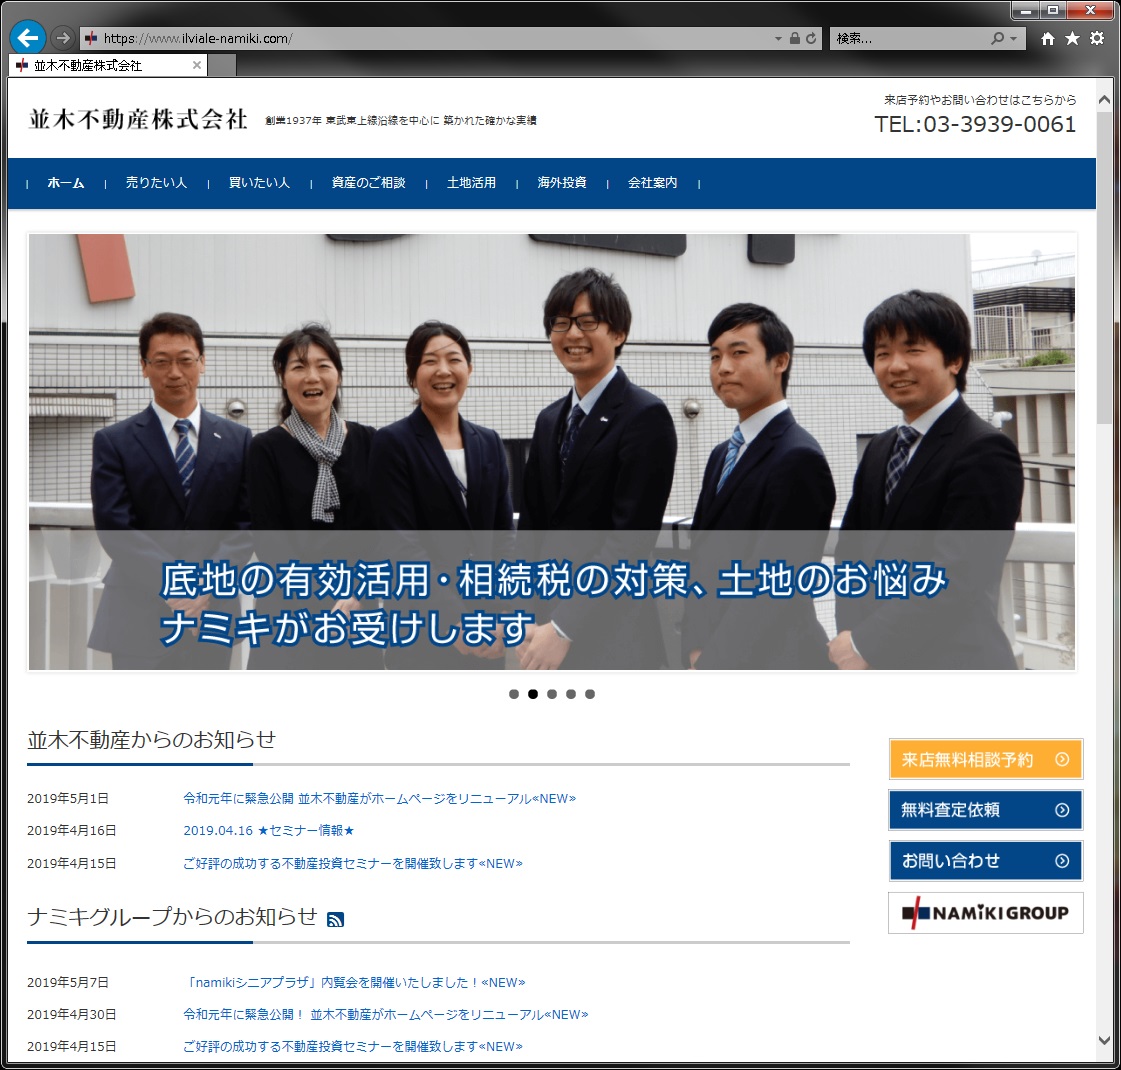This screenshot has height=1070, width=1121.
Task: Select the first slideshow dot
Action: click(x=514, y=694)
